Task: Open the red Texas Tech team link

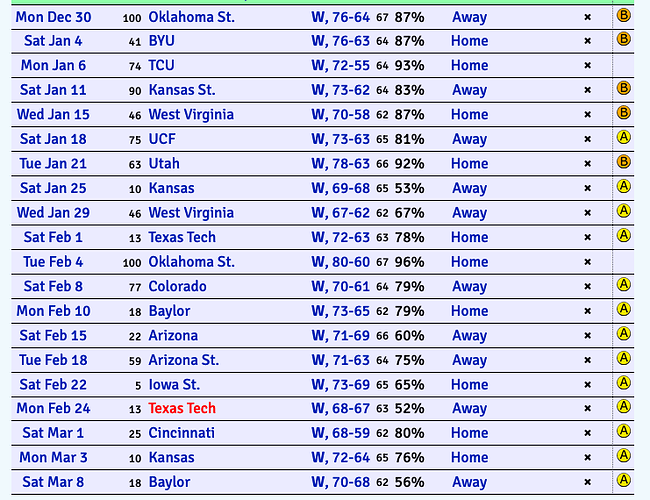Action: [182, 408]
